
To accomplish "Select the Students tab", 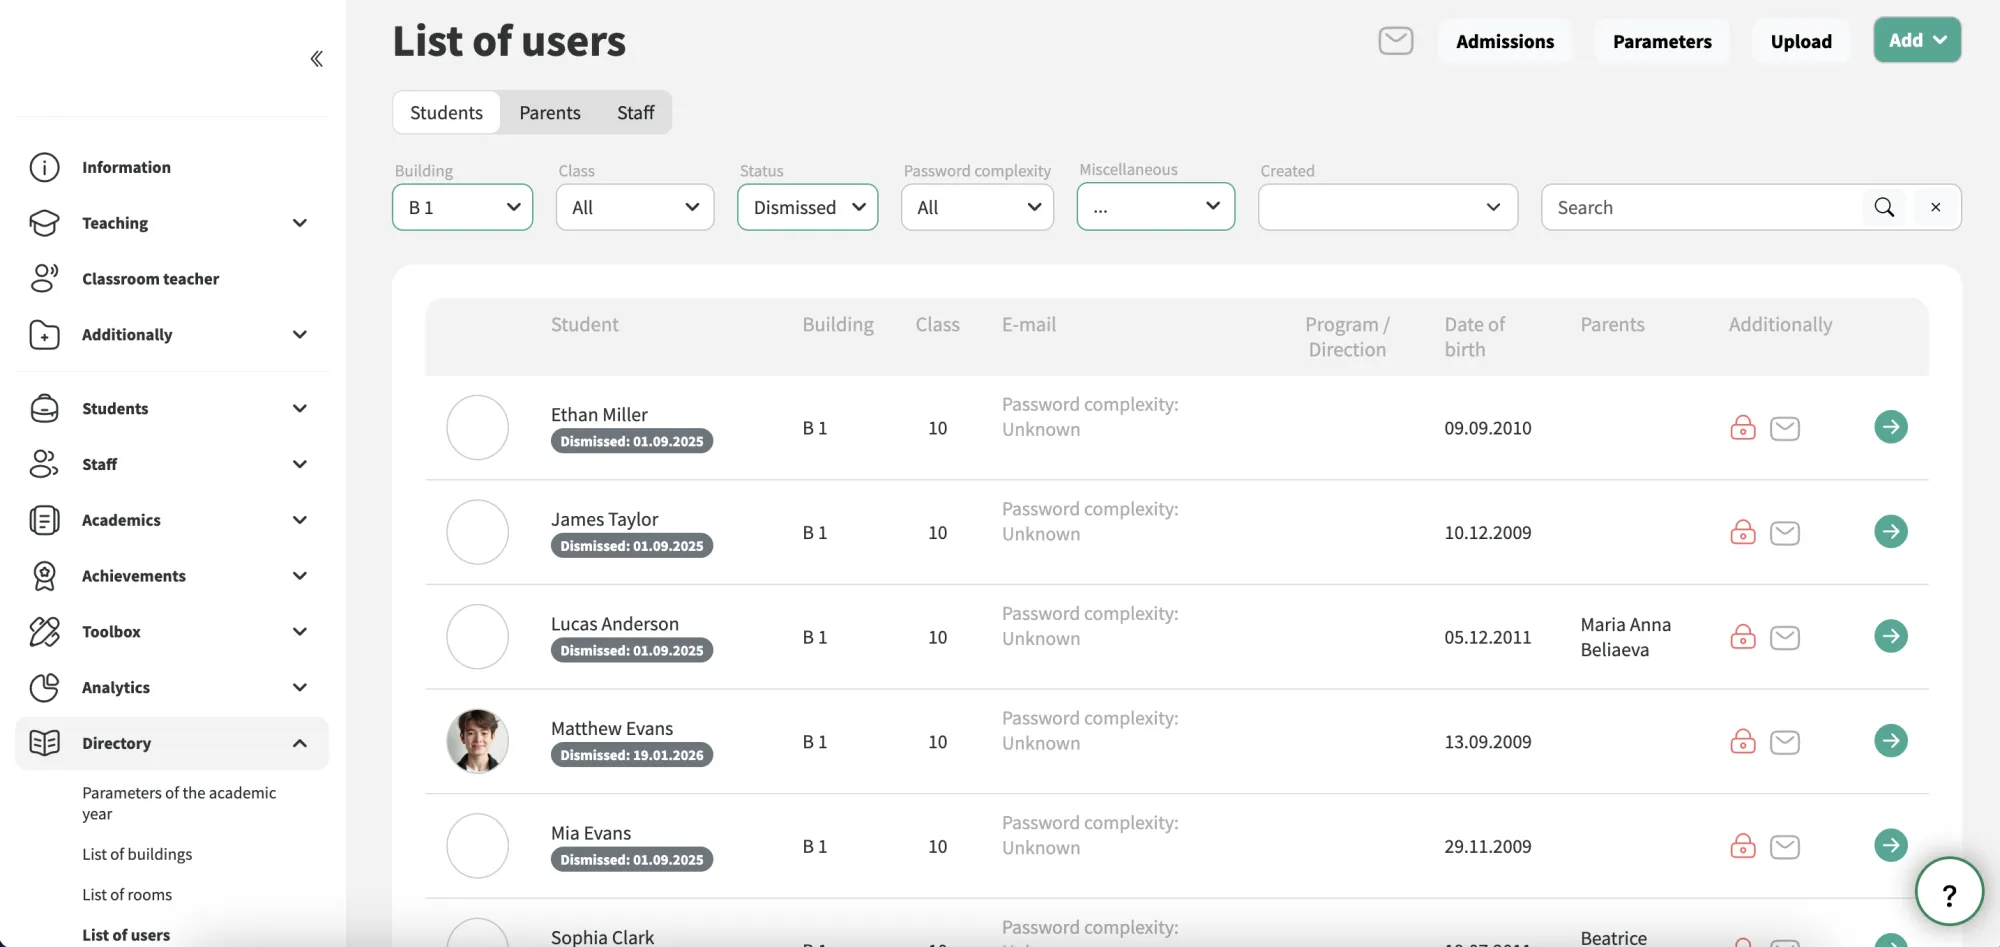I will (446, 113).
